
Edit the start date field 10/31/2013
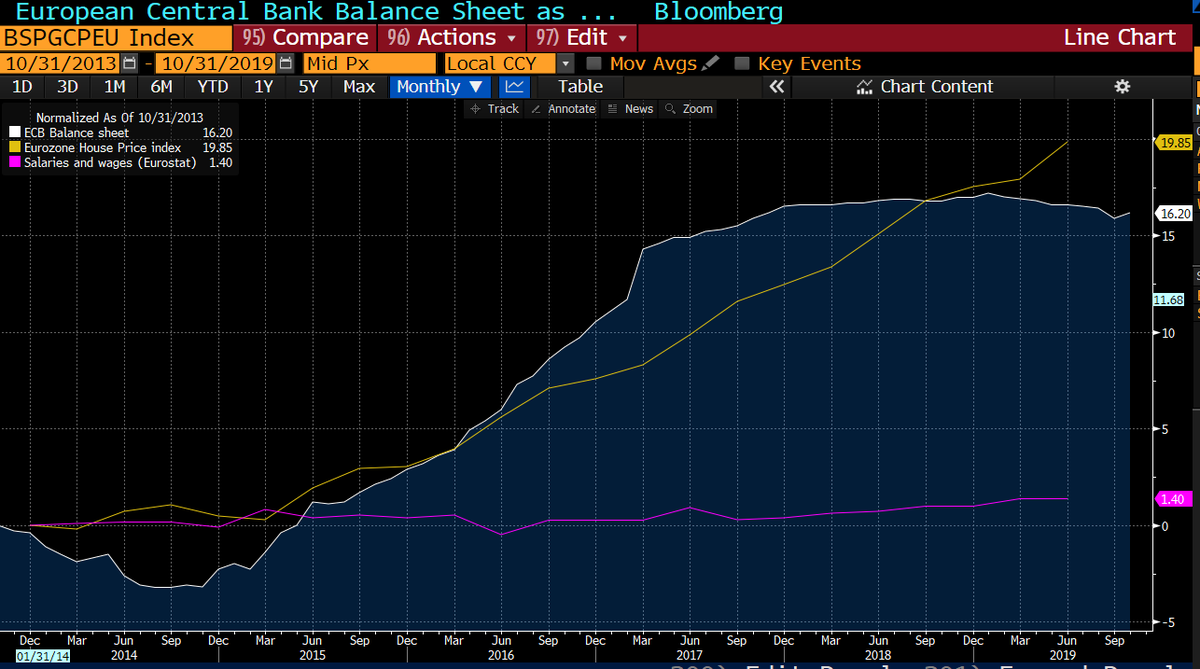61,63
